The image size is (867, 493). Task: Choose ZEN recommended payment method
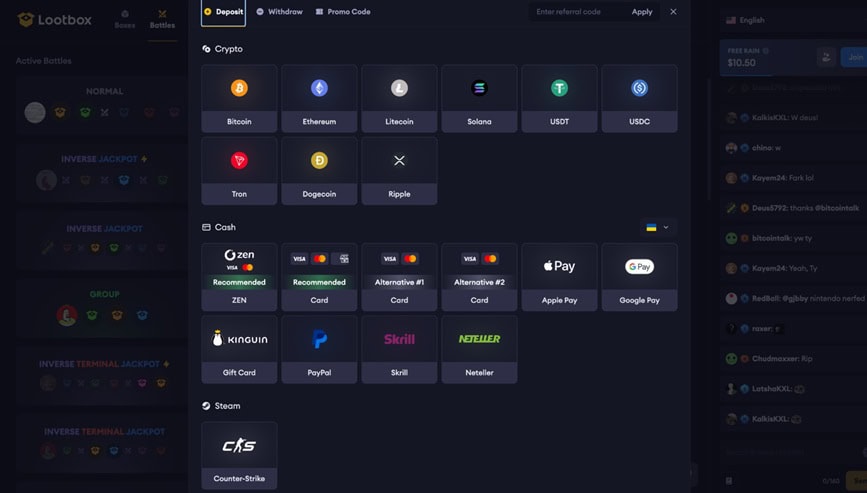[x=239, y=277]
